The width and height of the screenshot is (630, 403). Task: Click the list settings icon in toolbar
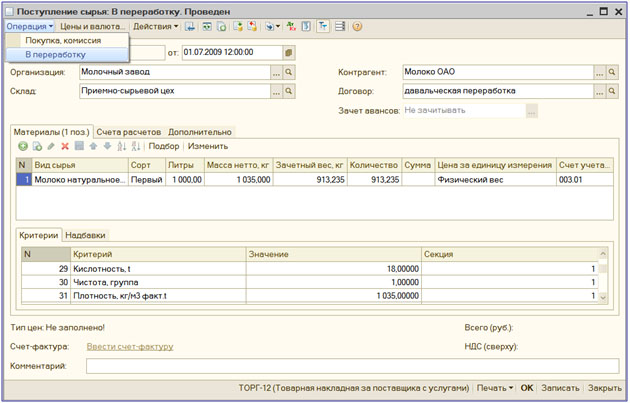click(340, 27)
